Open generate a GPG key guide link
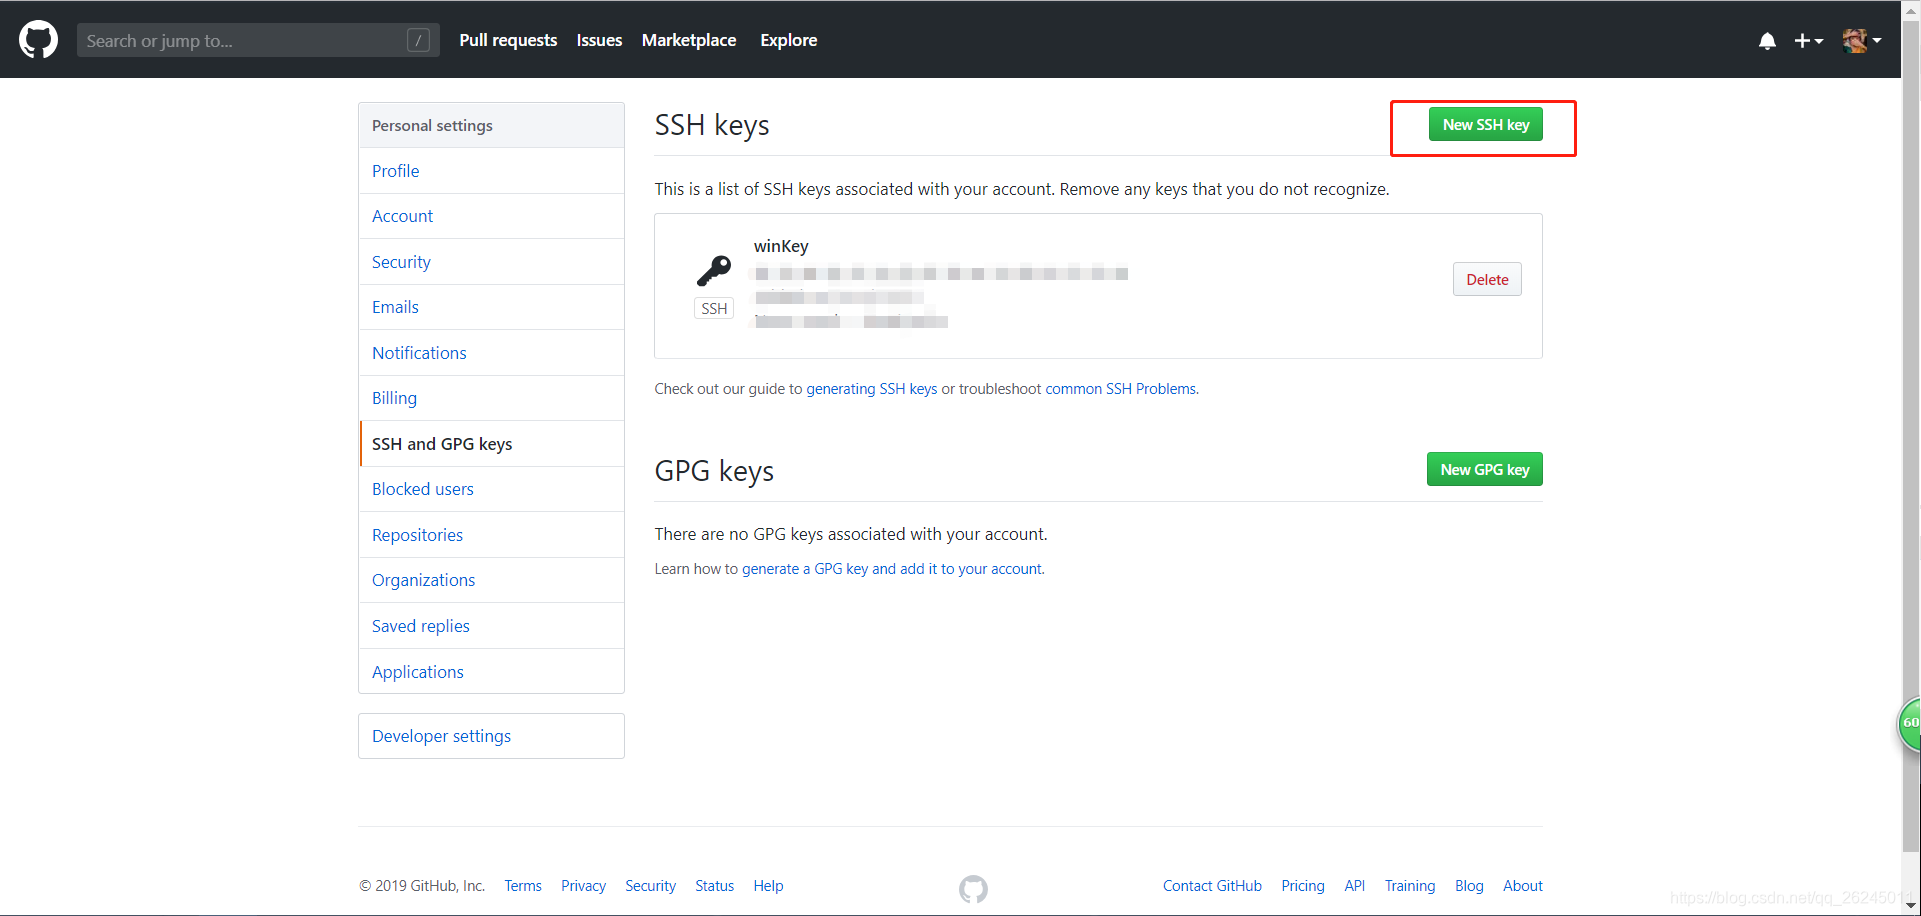Image resolution: width=1921 pixels, height=916 pixels. 892,569
